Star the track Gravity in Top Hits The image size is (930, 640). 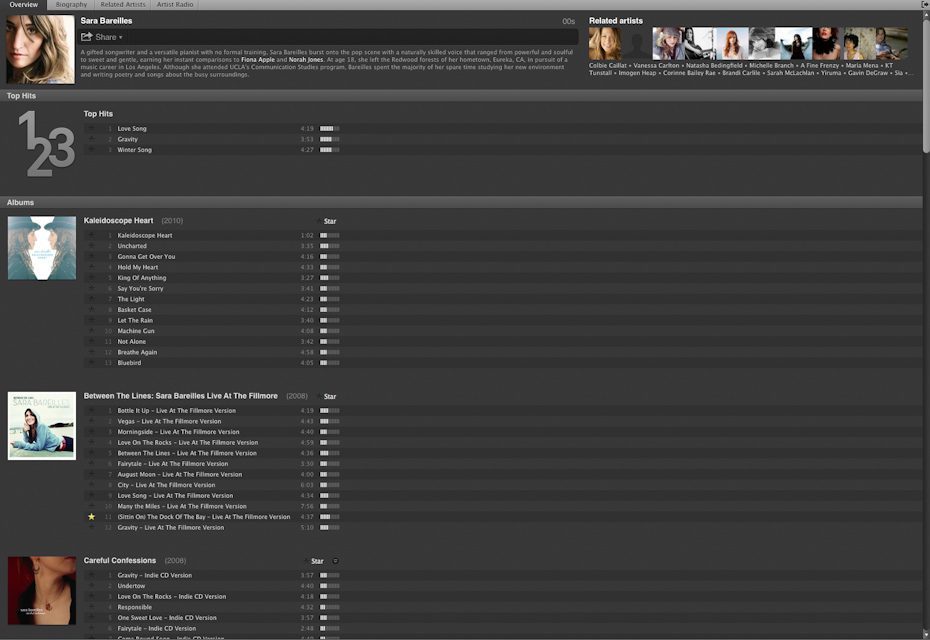(x=91, y=139)
